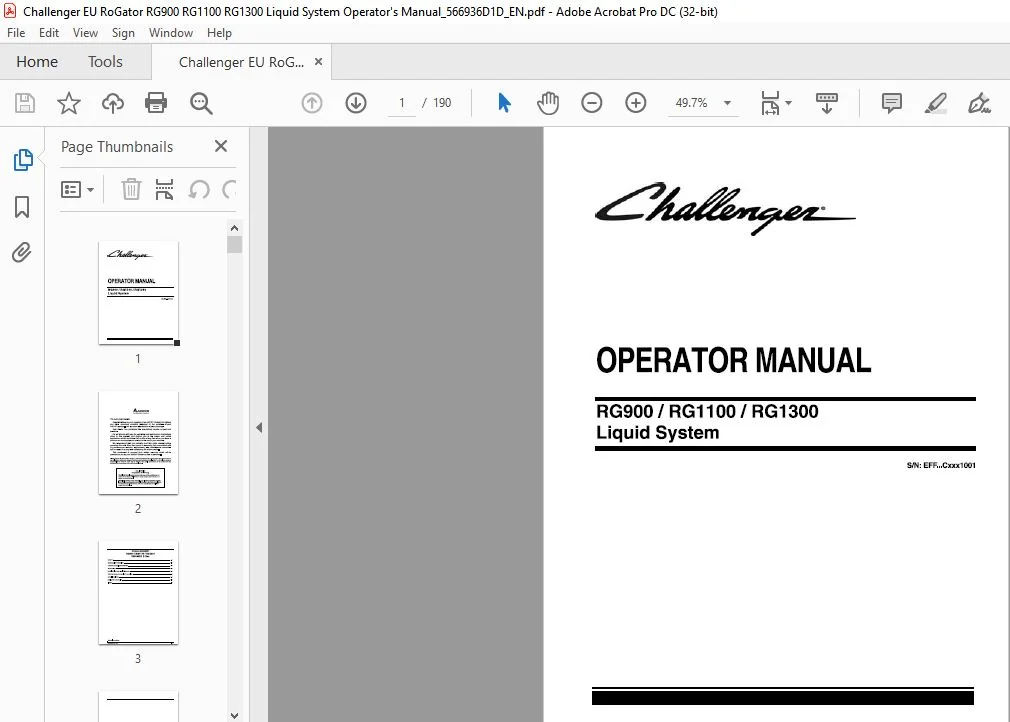Screen dimensions: 1010x722
Task: Click the RG900 / RG1100 / RG1300 text
Action: pos(707,411)
